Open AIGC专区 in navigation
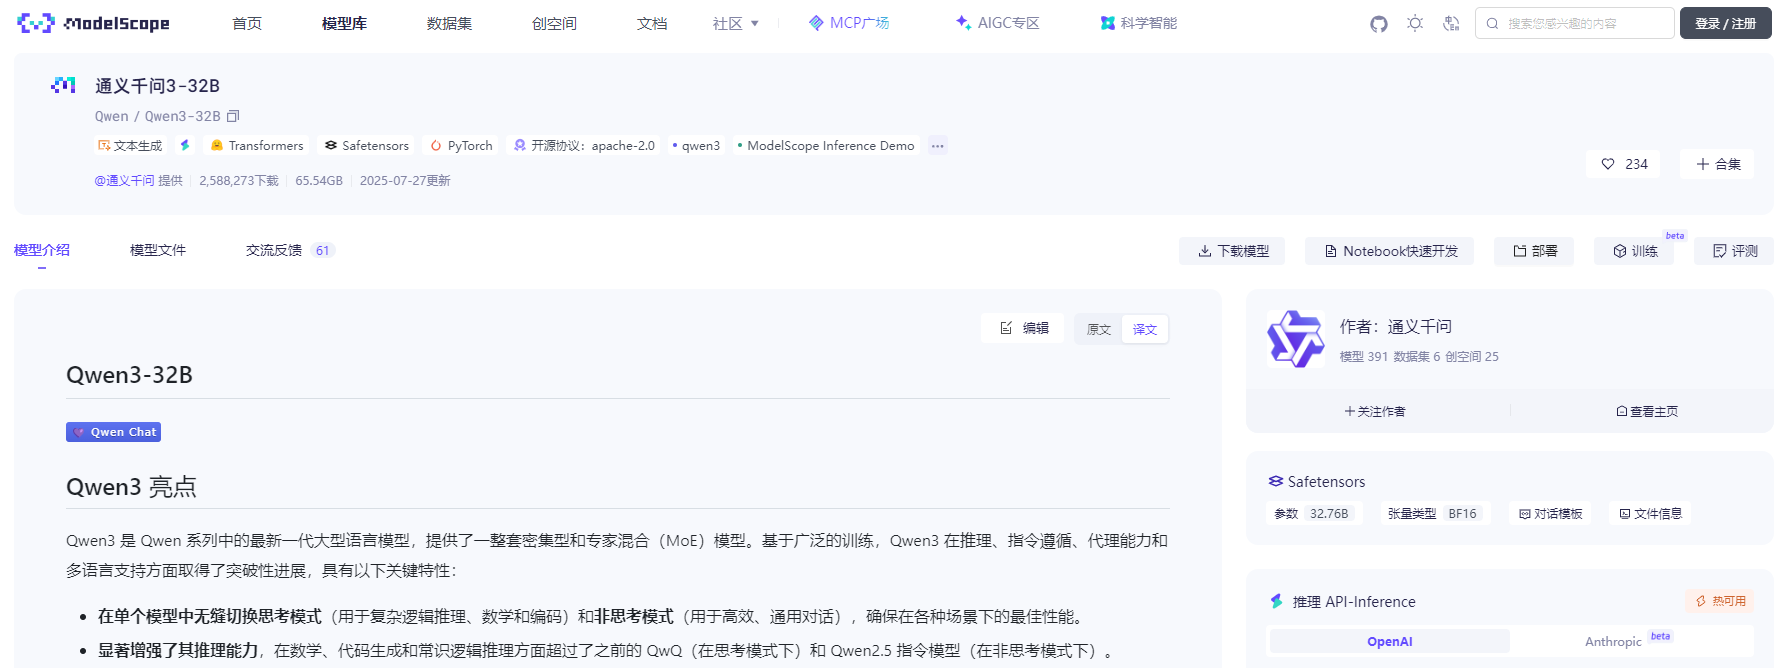 point(998,23)
